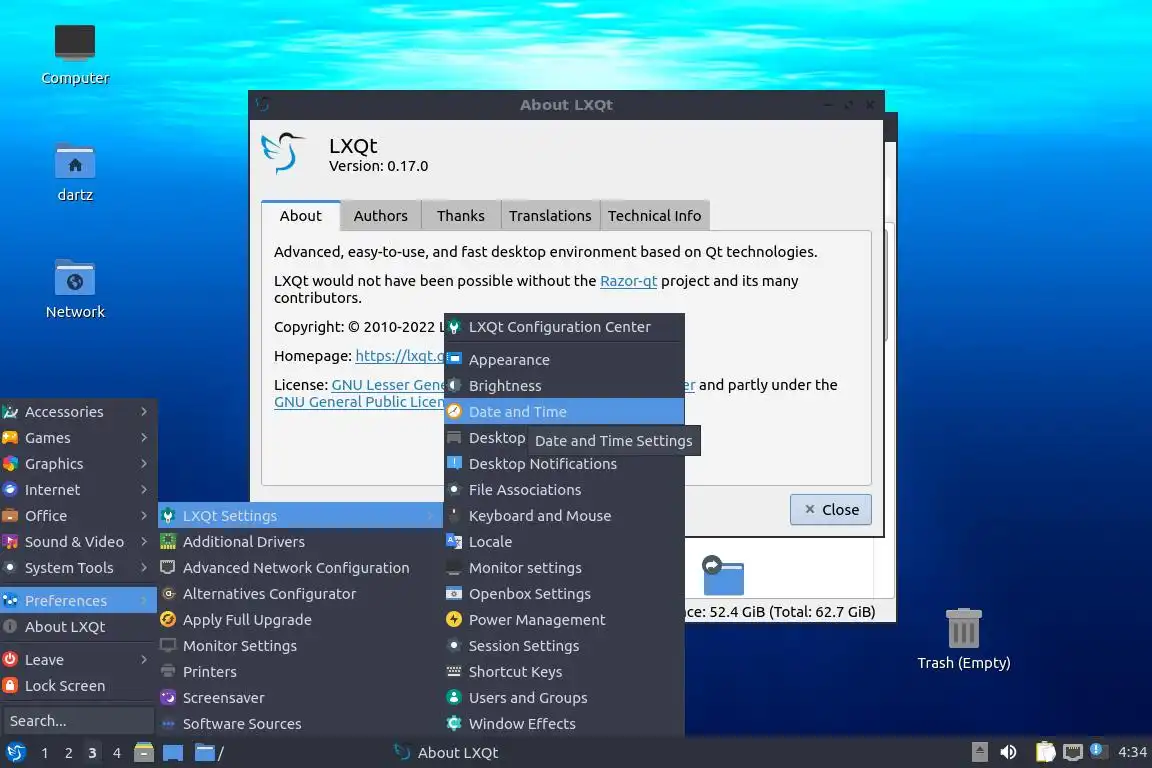Open LXQt Configuration Center

[564, 327]
